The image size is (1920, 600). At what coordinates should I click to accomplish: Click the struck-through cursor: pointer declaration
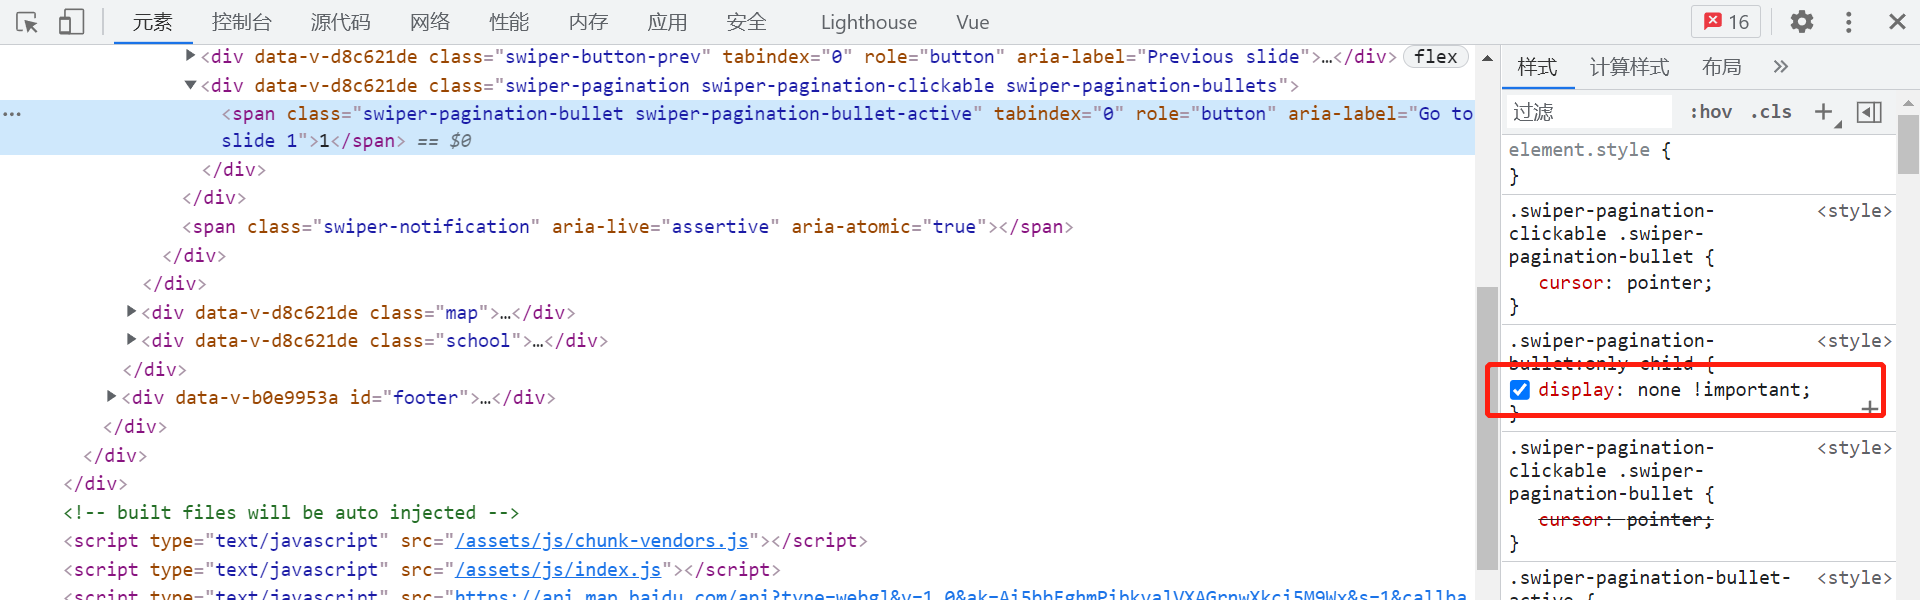(x=1625, y=520)
